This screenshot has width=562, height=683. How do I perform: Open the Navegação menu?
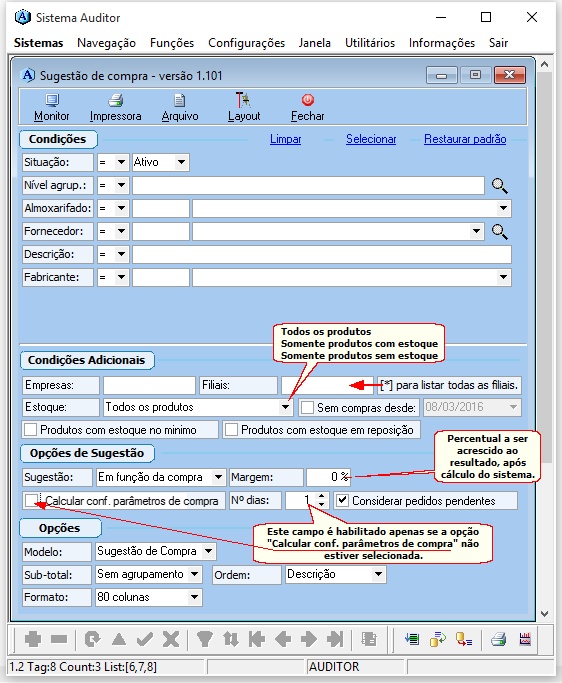pyautogui.click(x=106, y=43)
